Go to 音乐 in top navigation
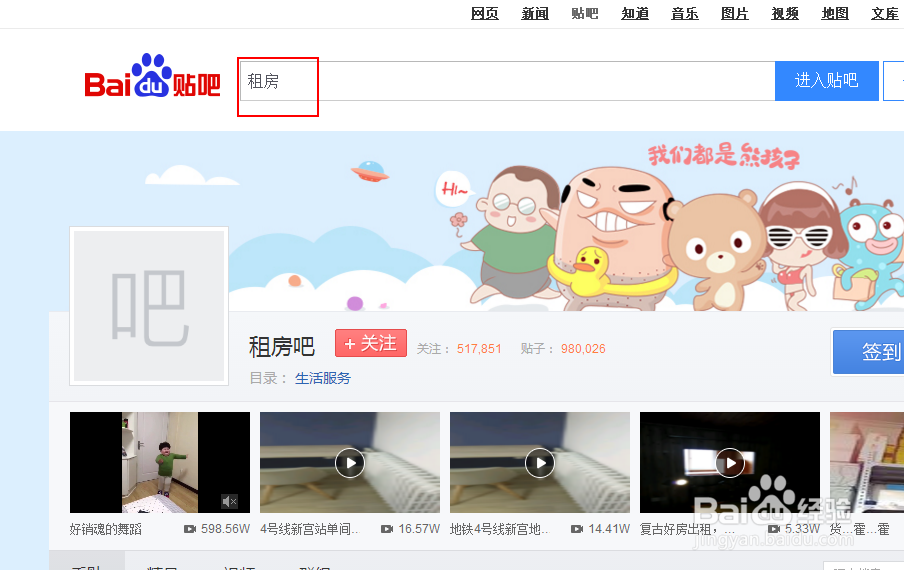The image size is (904, 570). coord(685,13)
